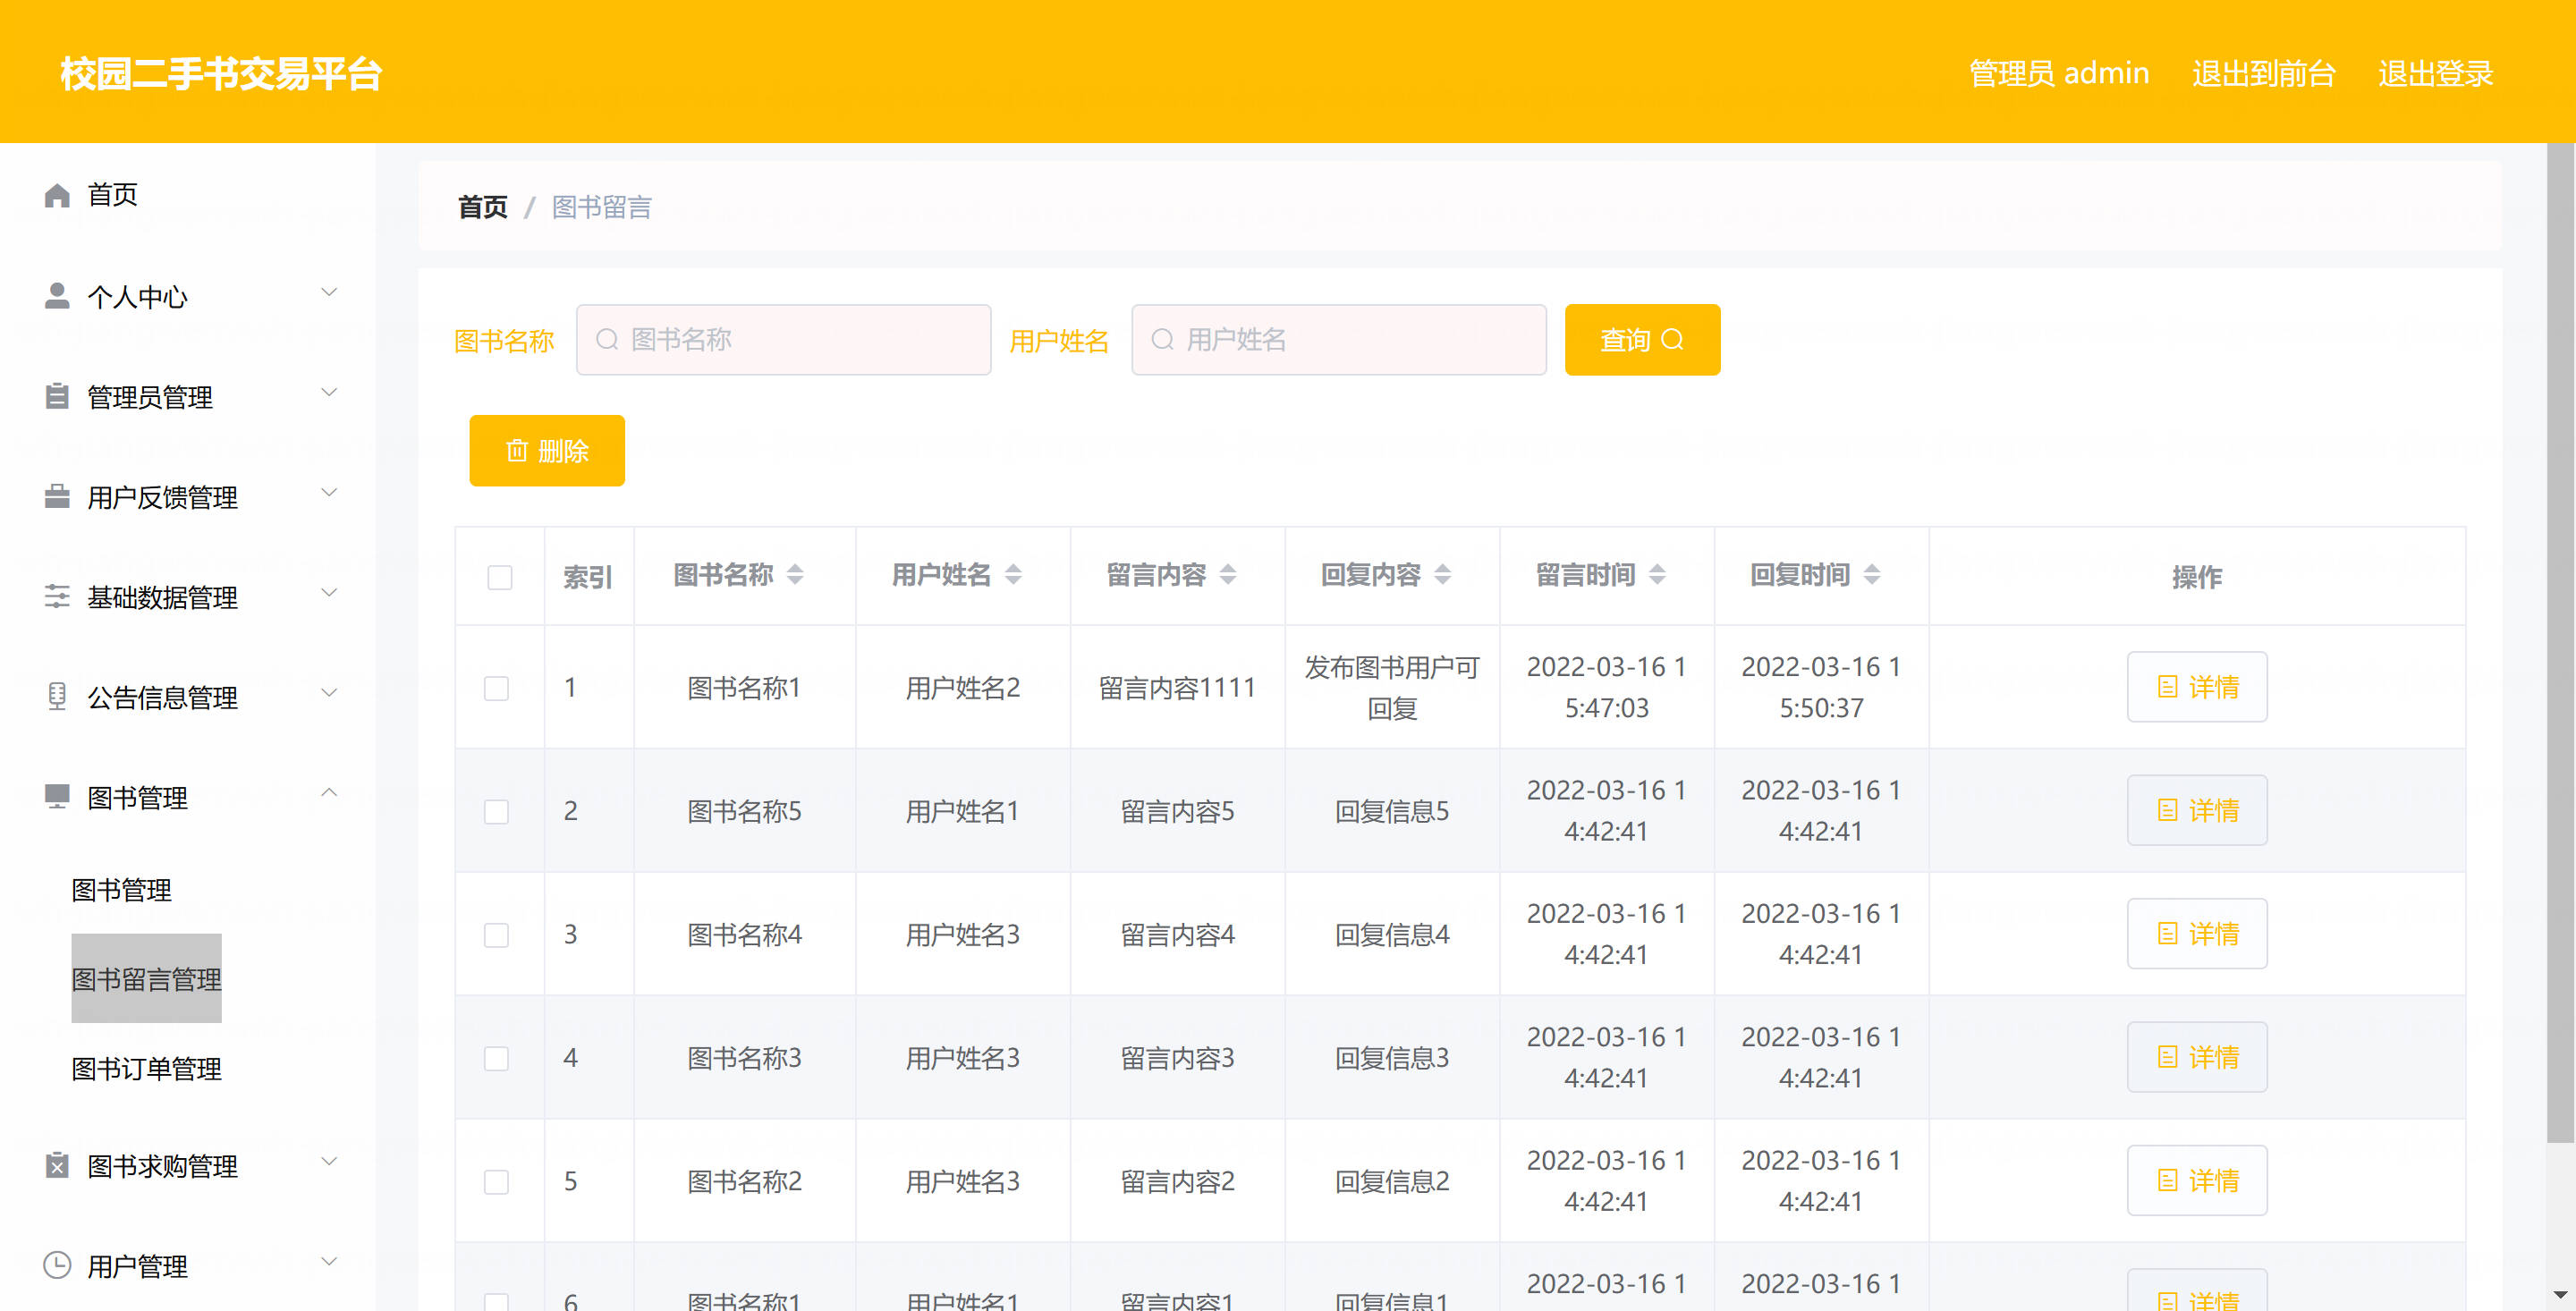
Task: Click the 删除 delete button
Action: [547, 451]
